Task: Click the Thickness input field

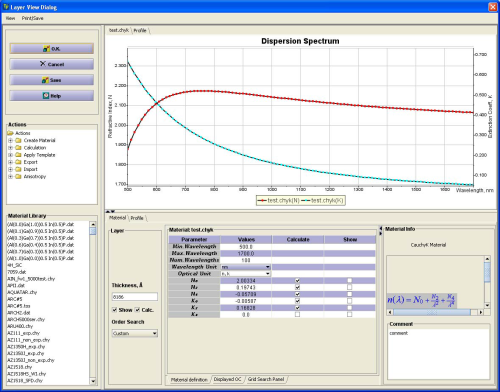Action: (135, 297)
